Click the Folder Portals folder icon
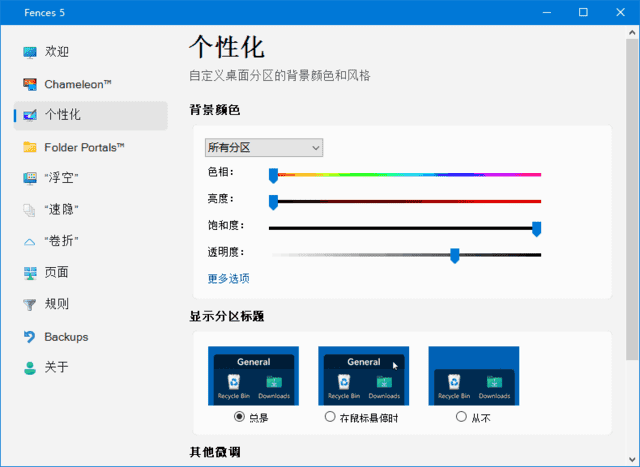 click(30, 147)
